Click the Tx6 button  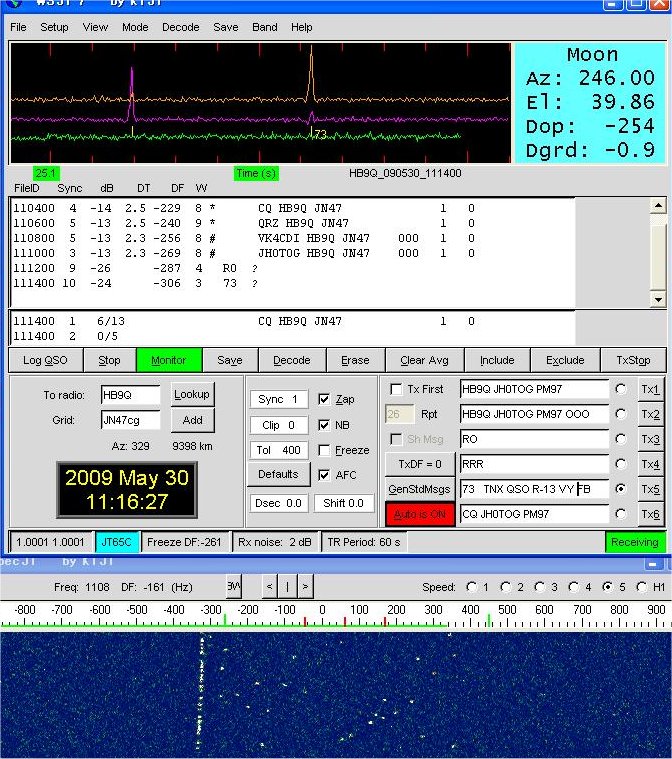click(650, 514)
